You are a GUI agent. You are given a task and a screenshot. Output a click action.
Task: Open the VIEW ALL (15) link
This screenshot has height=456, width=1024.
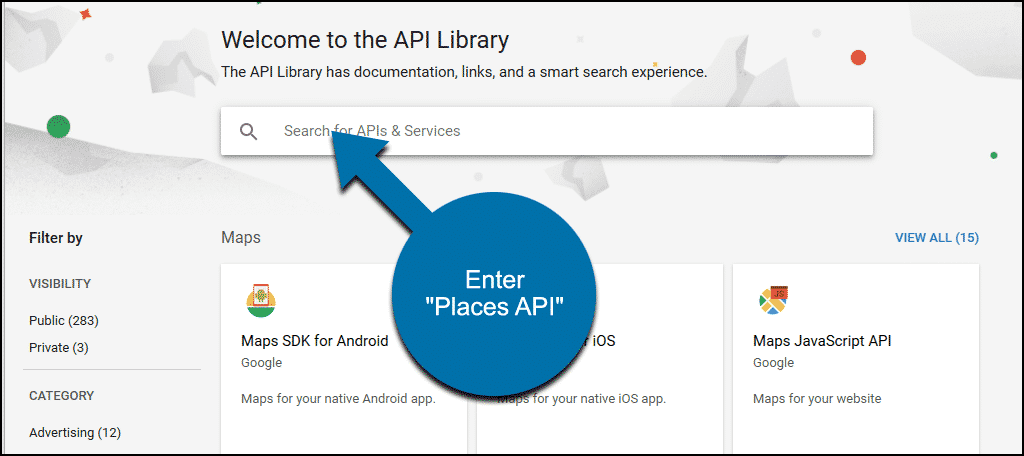[936, 238]
